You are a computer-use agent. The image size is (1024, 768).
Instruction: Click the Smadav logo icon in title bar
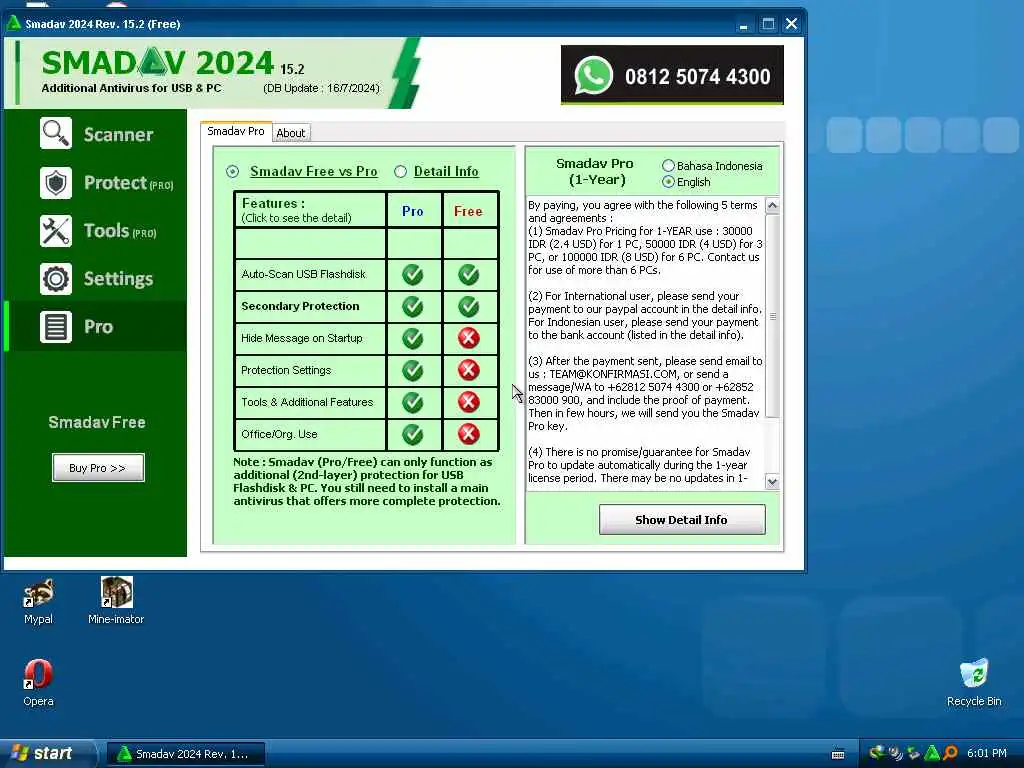pos(13,24)
